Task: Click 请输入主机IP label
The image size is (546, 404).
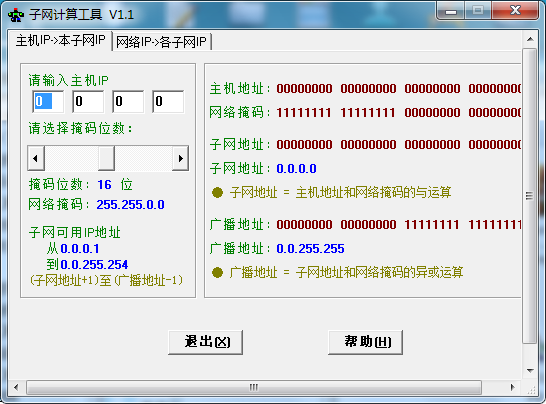Action: click(x=69, y=80)
